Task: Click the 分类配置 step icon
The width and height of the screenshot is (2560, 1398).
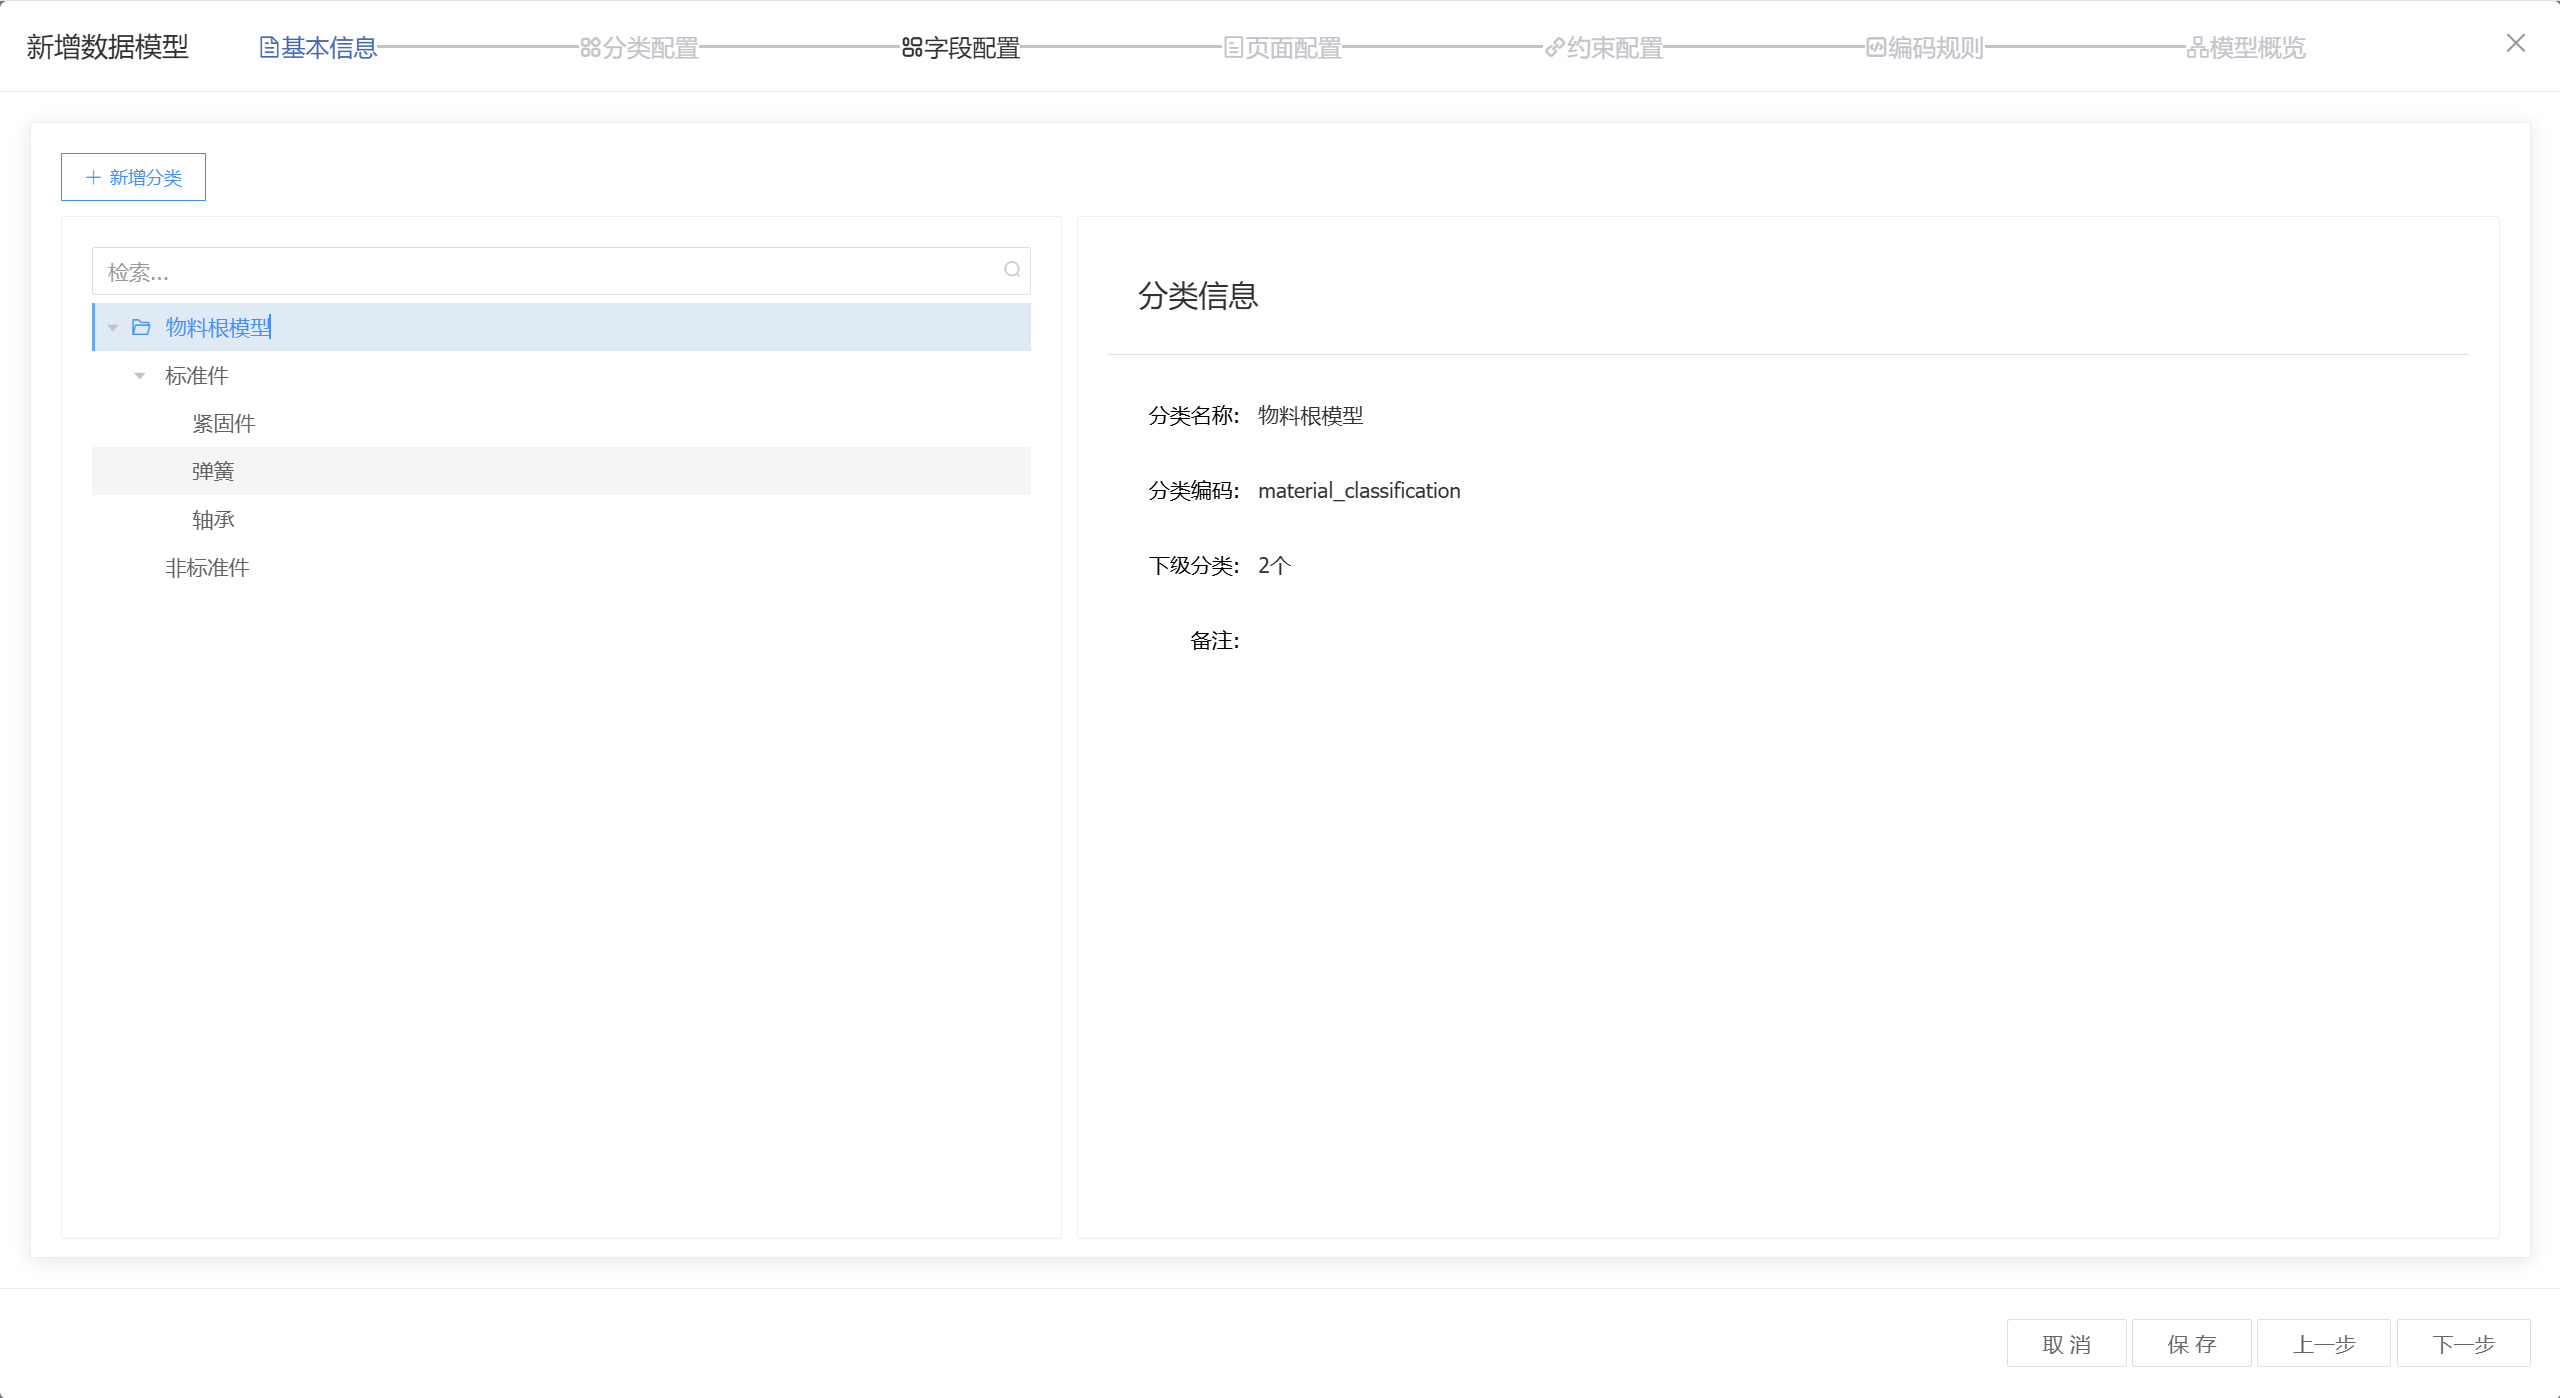Action: (590, 48)
